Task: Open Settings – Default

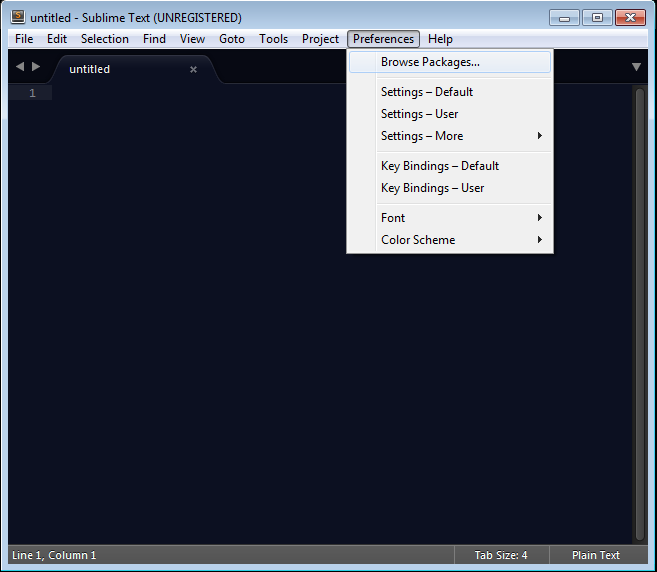Action: [x=427, y=92]
